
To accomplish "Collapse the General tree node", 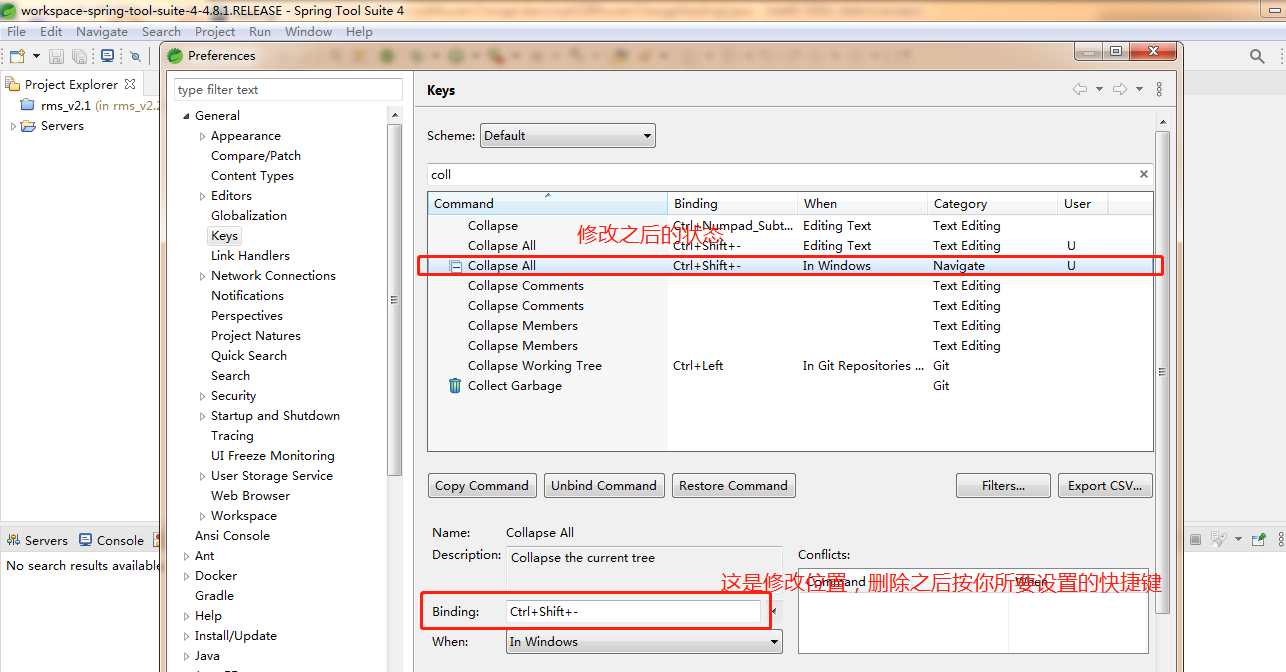I will pos(187,116).
